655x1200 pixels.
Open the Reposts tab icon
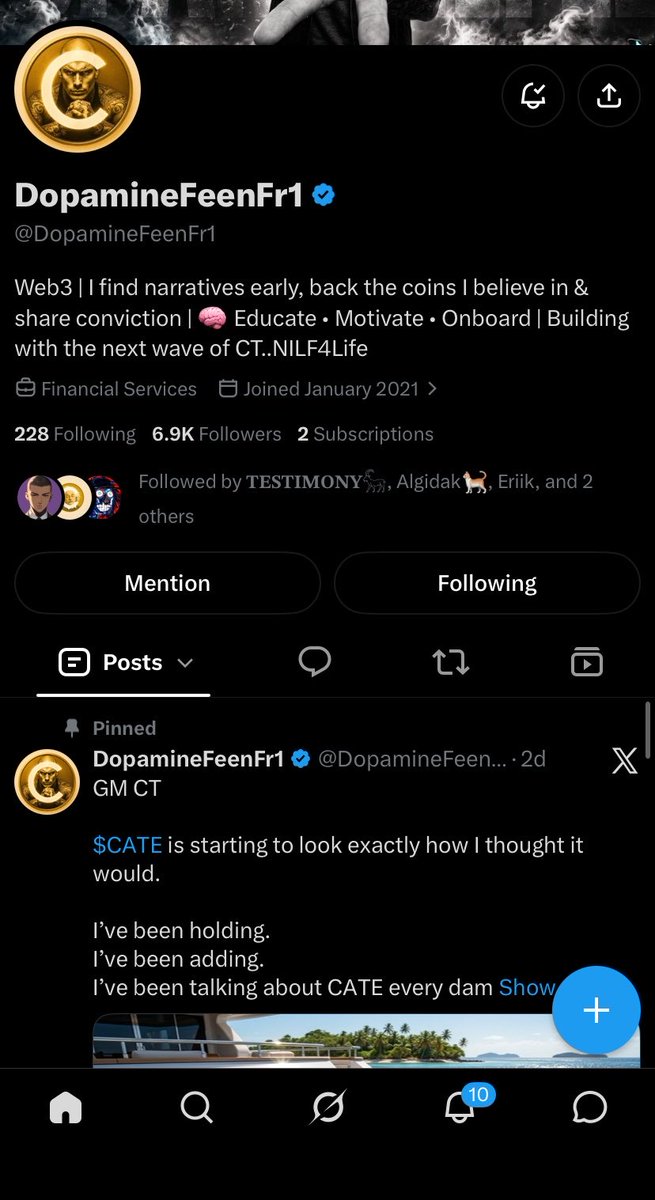coord(451,662)
